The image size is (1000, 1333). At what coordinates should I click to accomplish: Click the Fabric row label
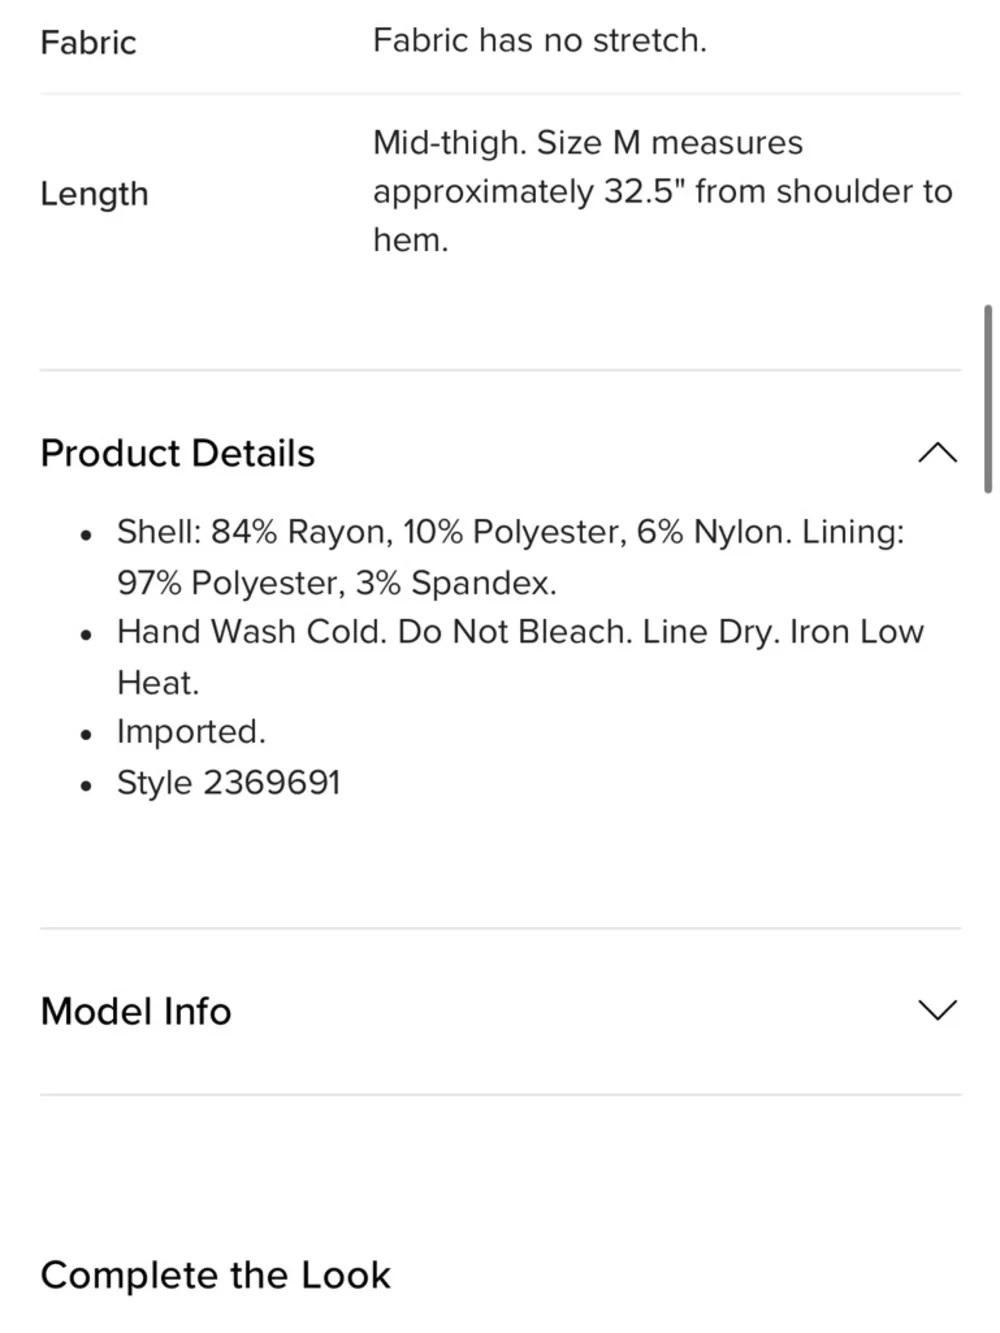[88, 42]
